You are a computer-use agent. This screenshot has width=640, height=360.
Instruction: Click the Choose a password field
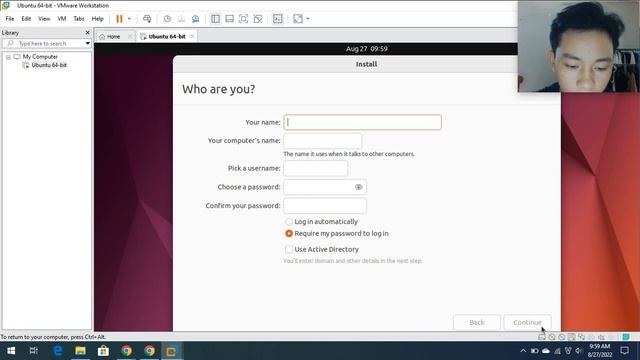[x=325, y=187]
